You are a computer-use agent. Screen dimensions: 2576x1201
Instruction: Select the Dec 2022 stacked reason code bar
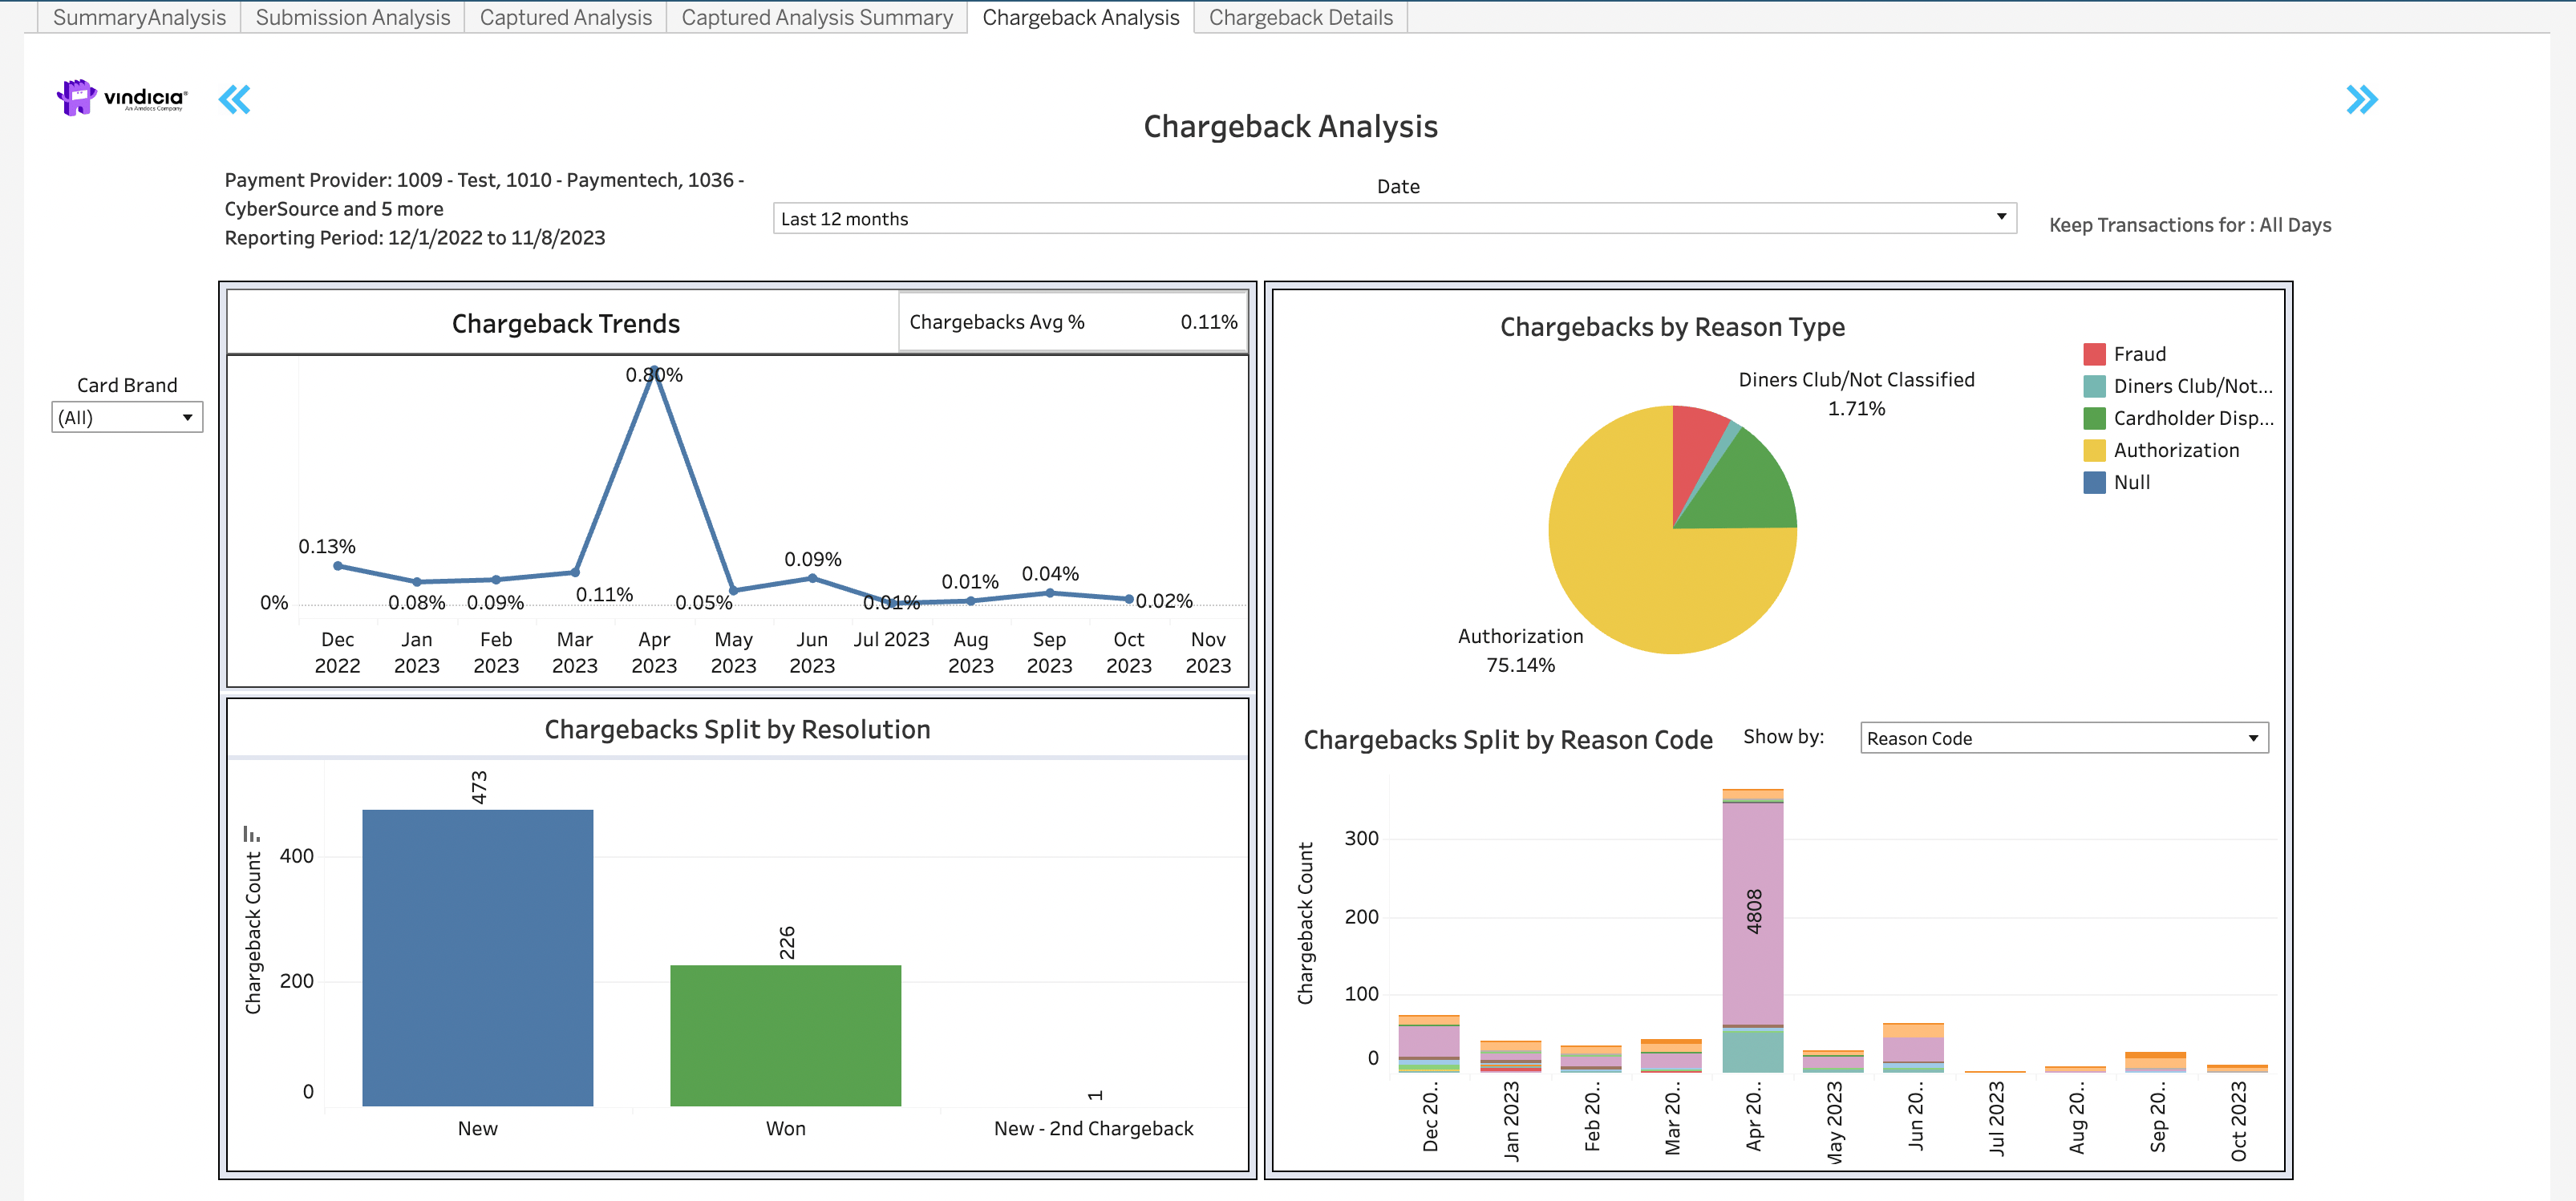coord(1429,1044)
